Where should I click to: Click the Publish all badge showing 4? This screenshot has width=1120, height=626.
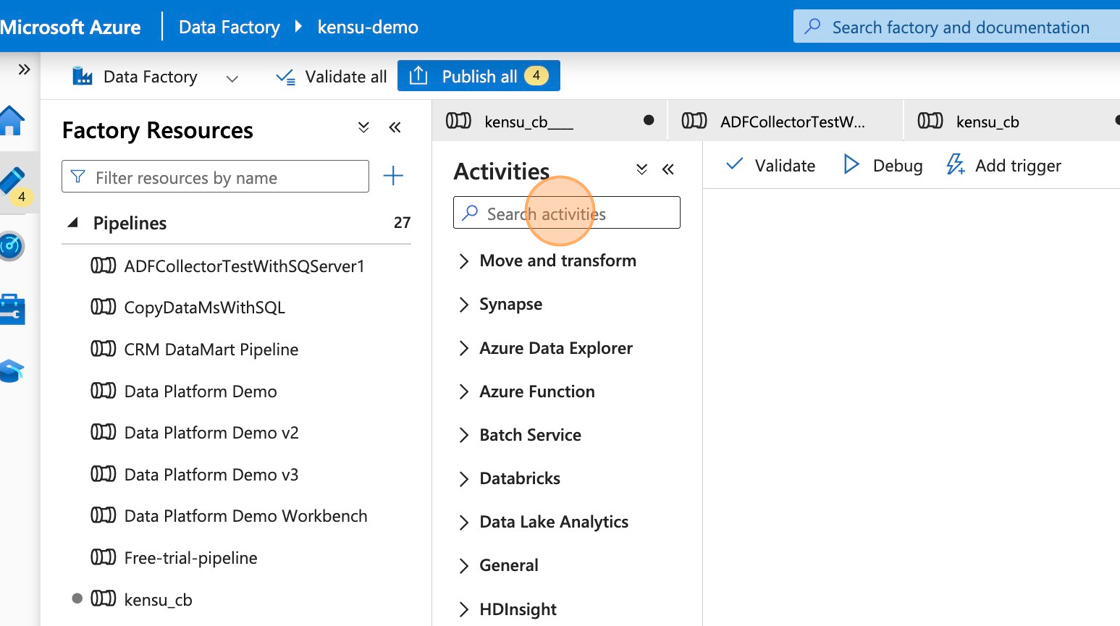536,76
